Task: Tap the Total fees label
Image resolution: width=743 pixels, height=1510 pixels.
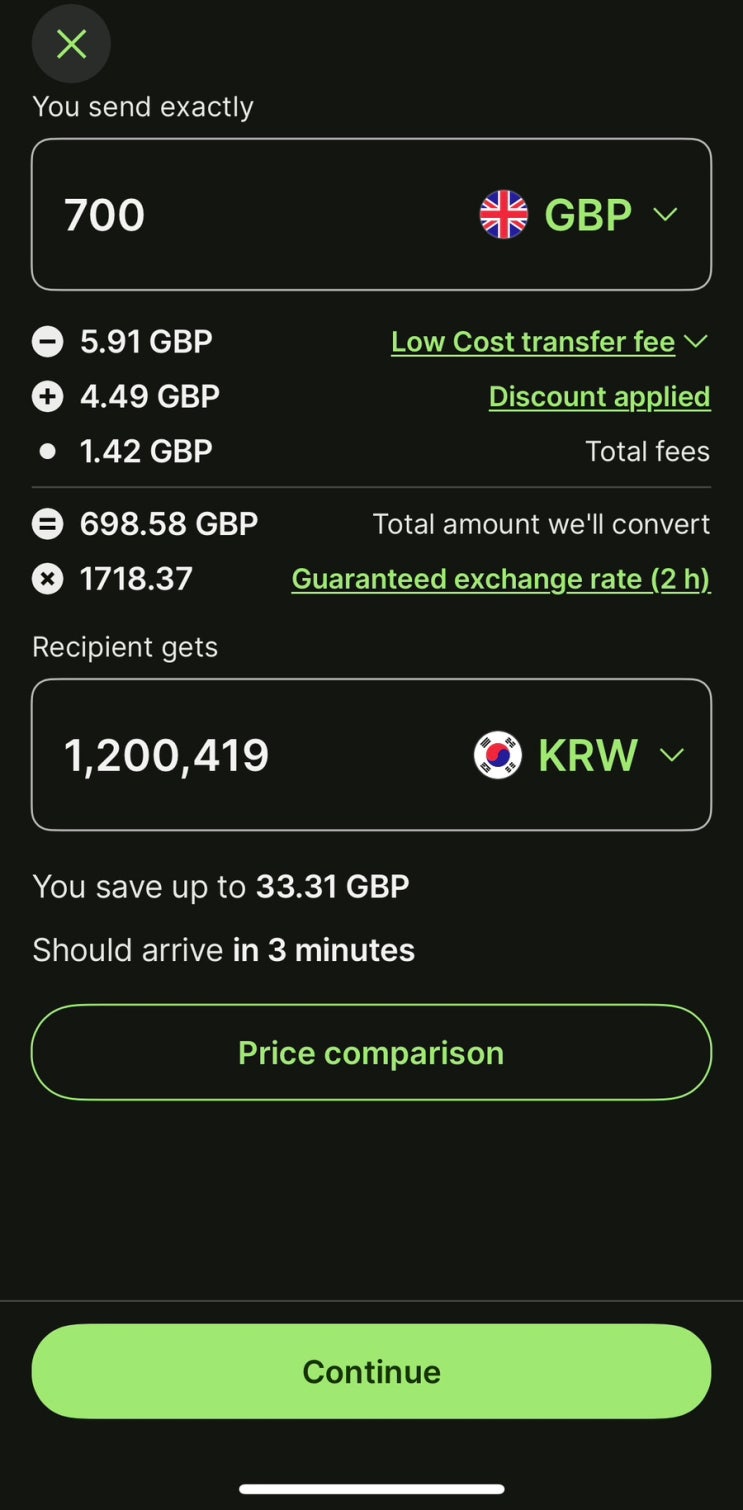Action: coord(647,451)
